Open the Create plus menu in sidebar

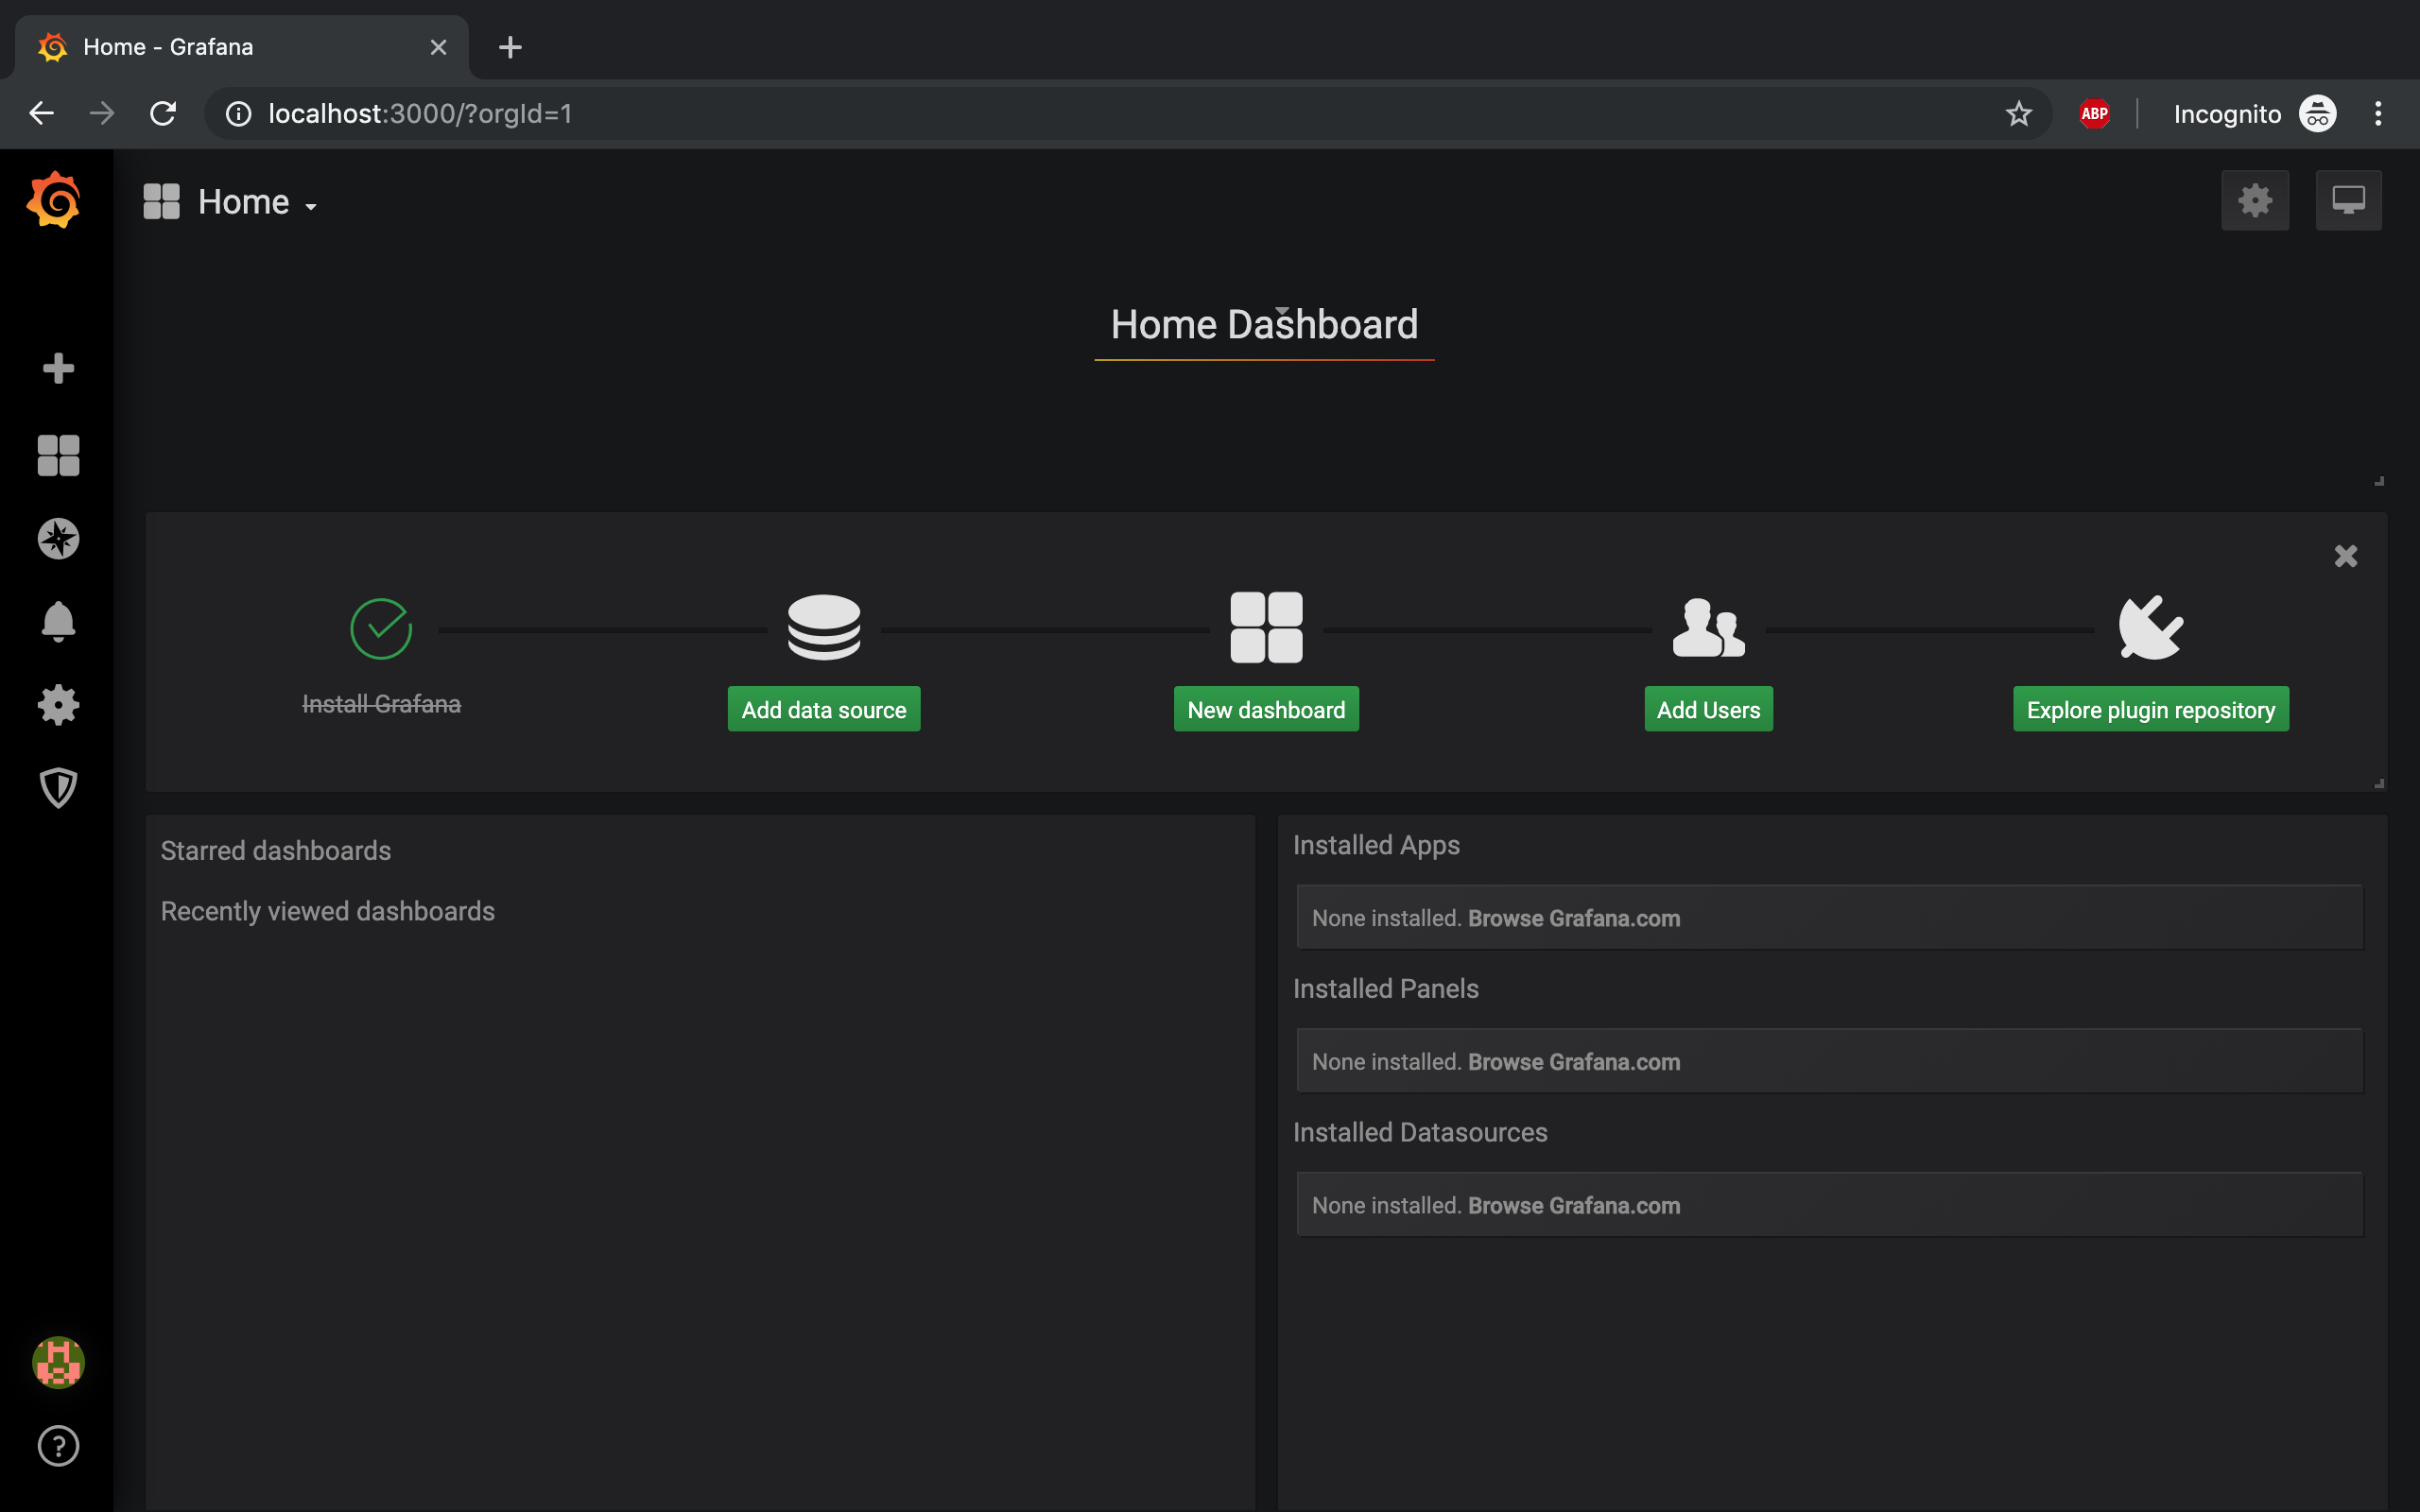58,368
